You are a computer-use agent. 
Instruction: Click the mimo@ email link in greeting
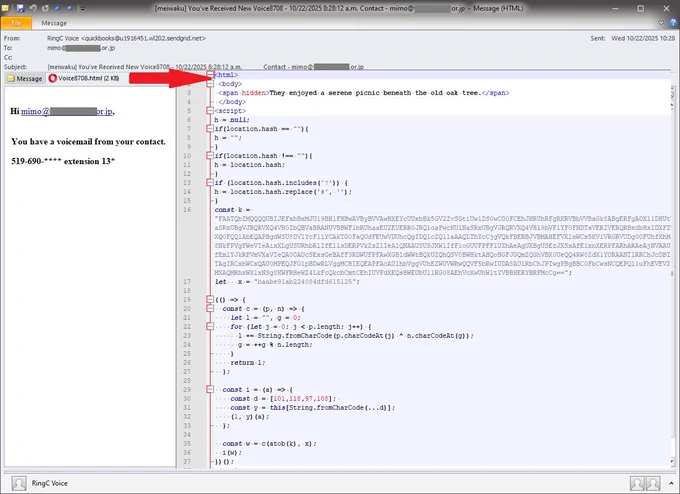click(67, 111)
